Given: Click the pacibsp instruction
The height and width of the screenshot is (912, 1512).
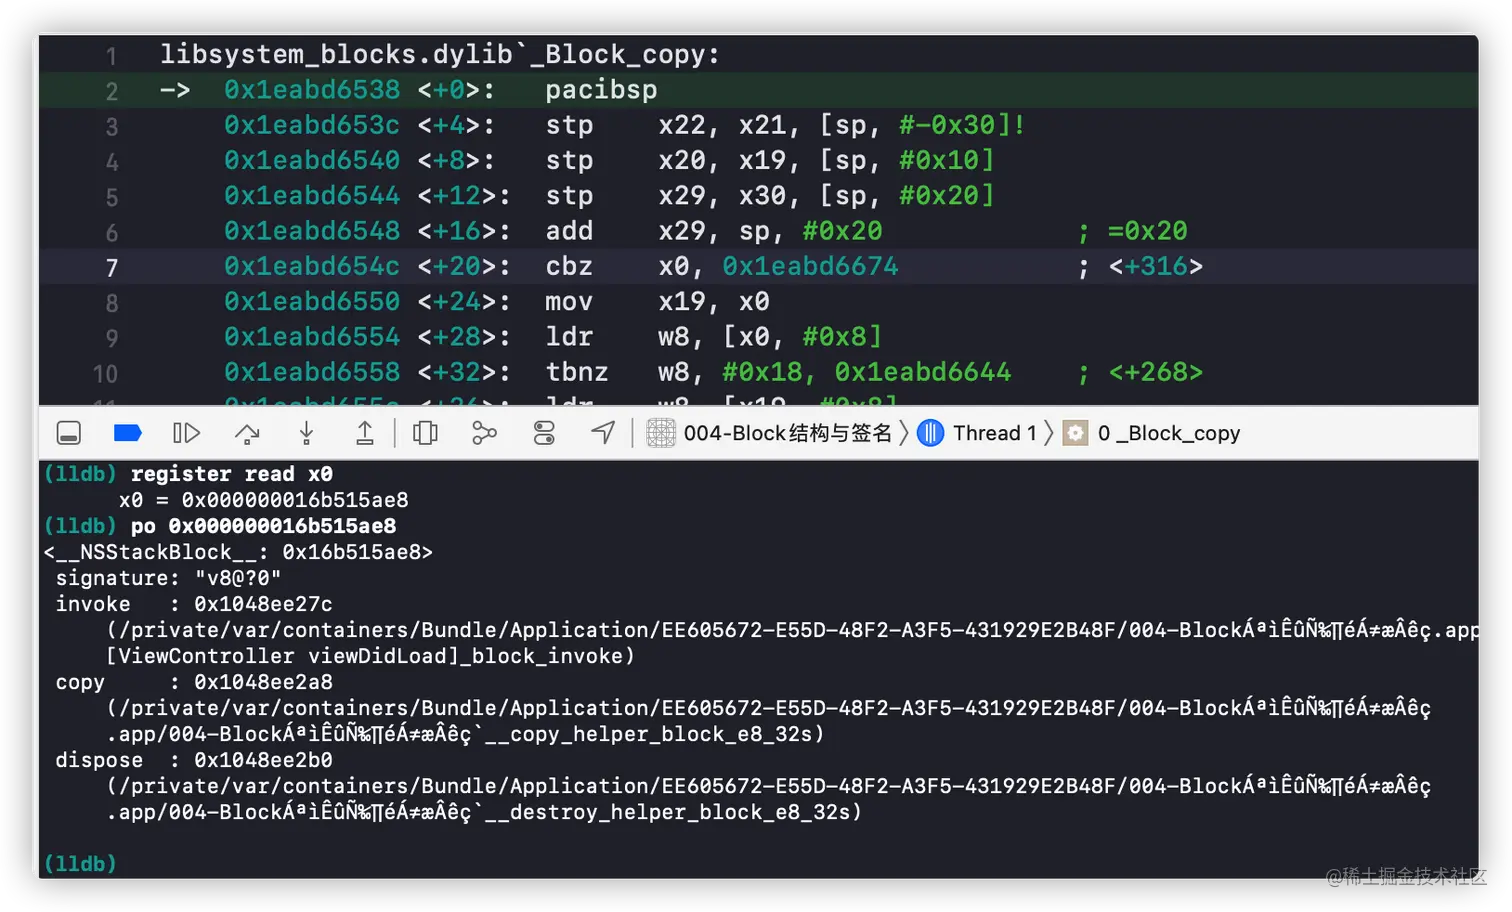Looking at the screenshot, I should point(601,90).
